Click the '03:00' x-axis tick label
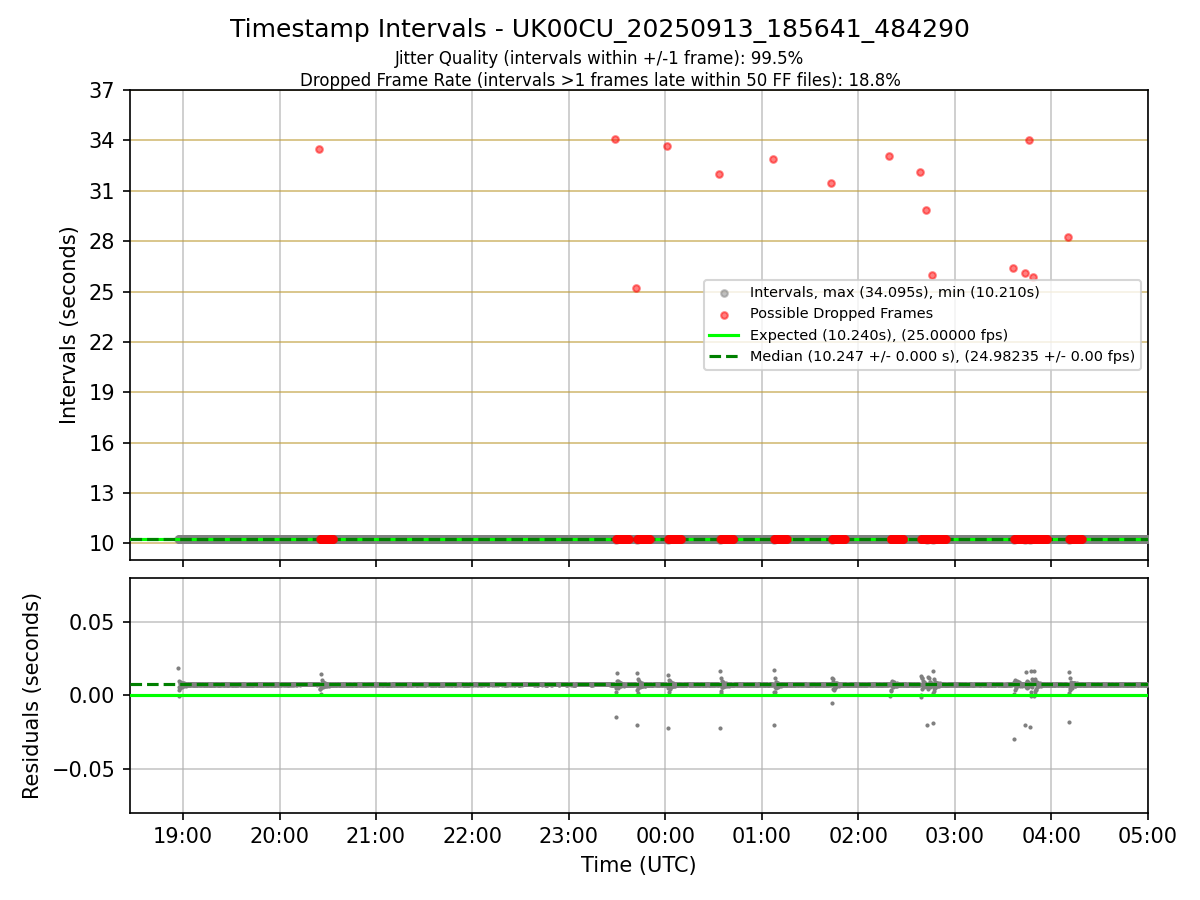 click(955, 835)
